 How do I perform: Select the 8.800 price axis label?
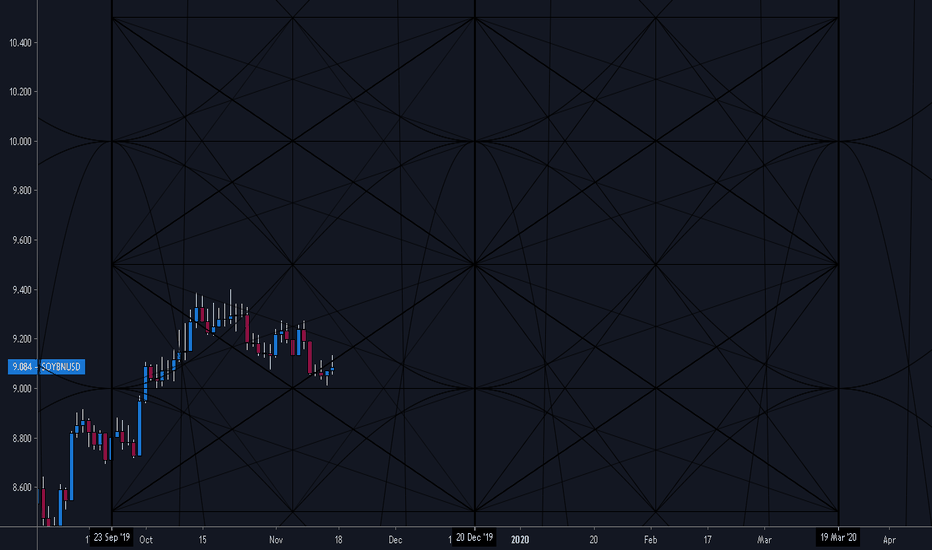[21, 438]
